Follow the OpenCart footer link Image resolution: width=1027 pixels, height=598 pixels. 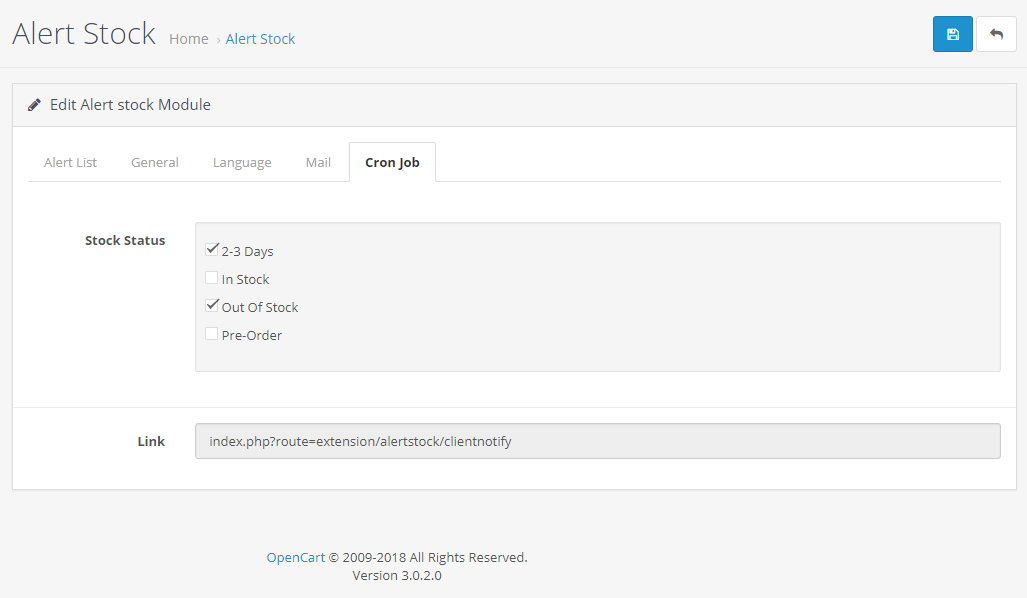[295, 557]
